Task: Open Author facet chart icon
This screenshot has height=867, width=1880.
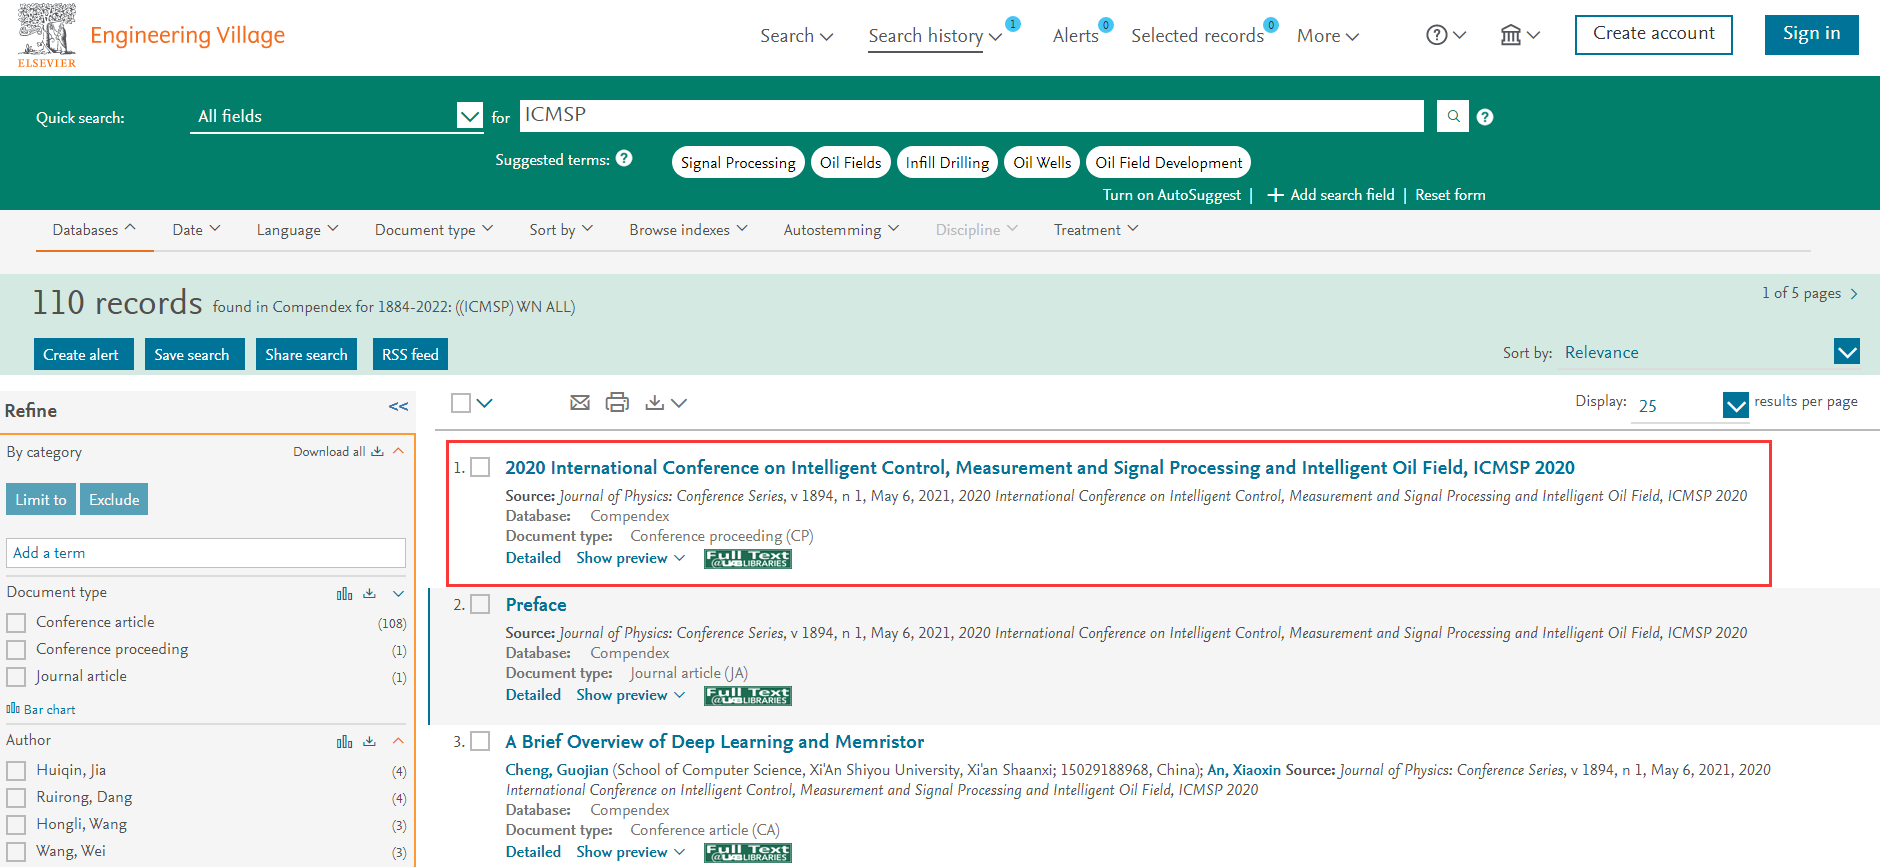Action: (345, 741)
